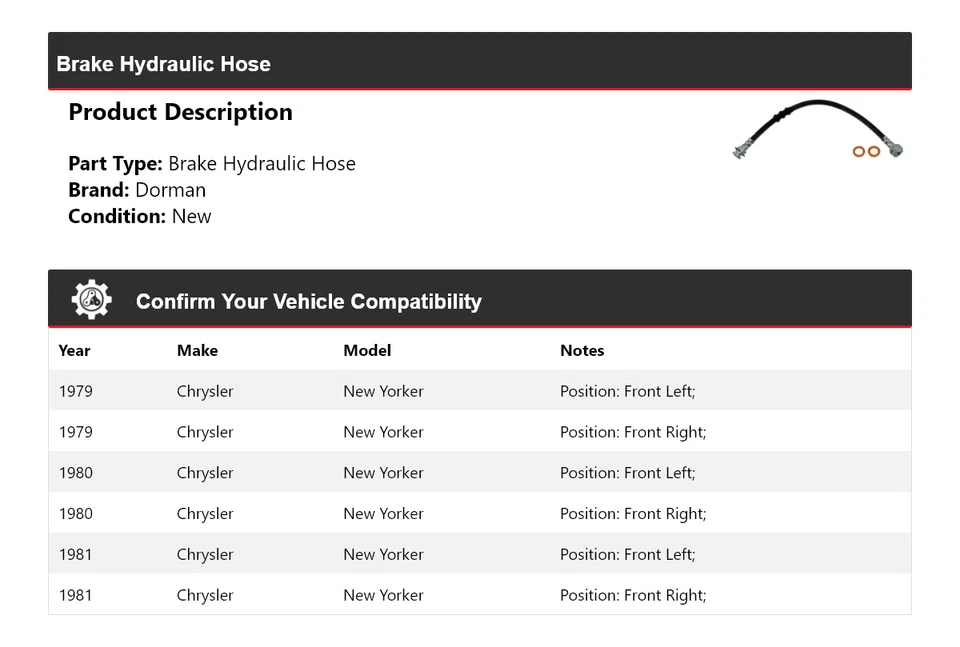This screenshot has width=960, height=647.
Task: Click "Position: Front Left;" note for 1979
Action: point(627,391)
